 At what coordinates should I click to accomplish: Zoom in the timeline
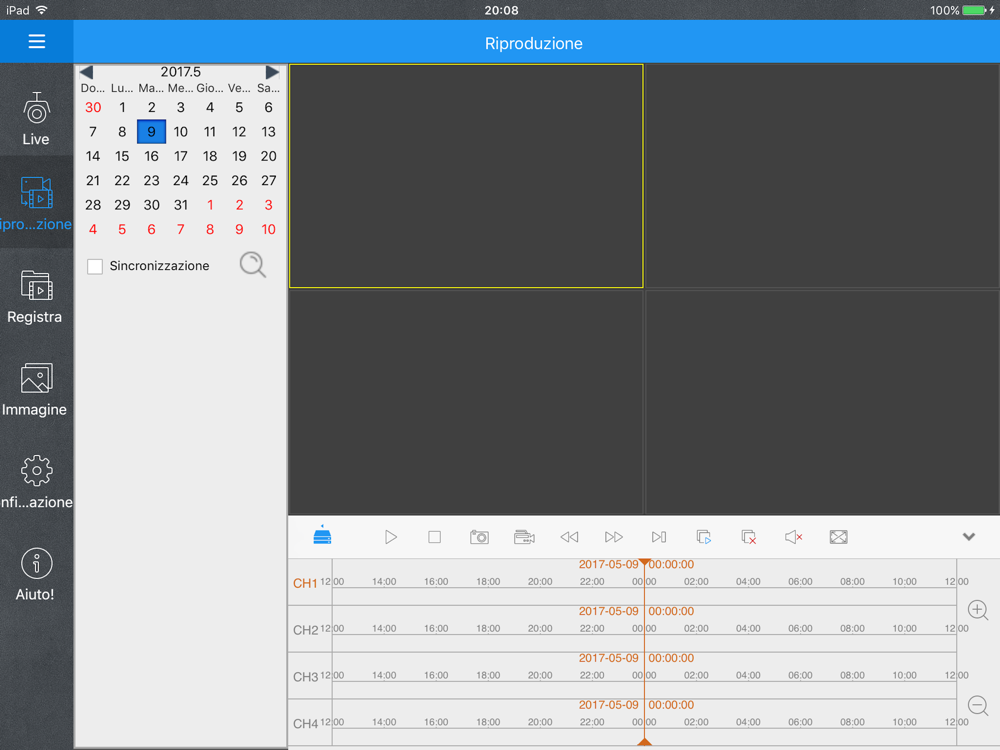(978, 610)
